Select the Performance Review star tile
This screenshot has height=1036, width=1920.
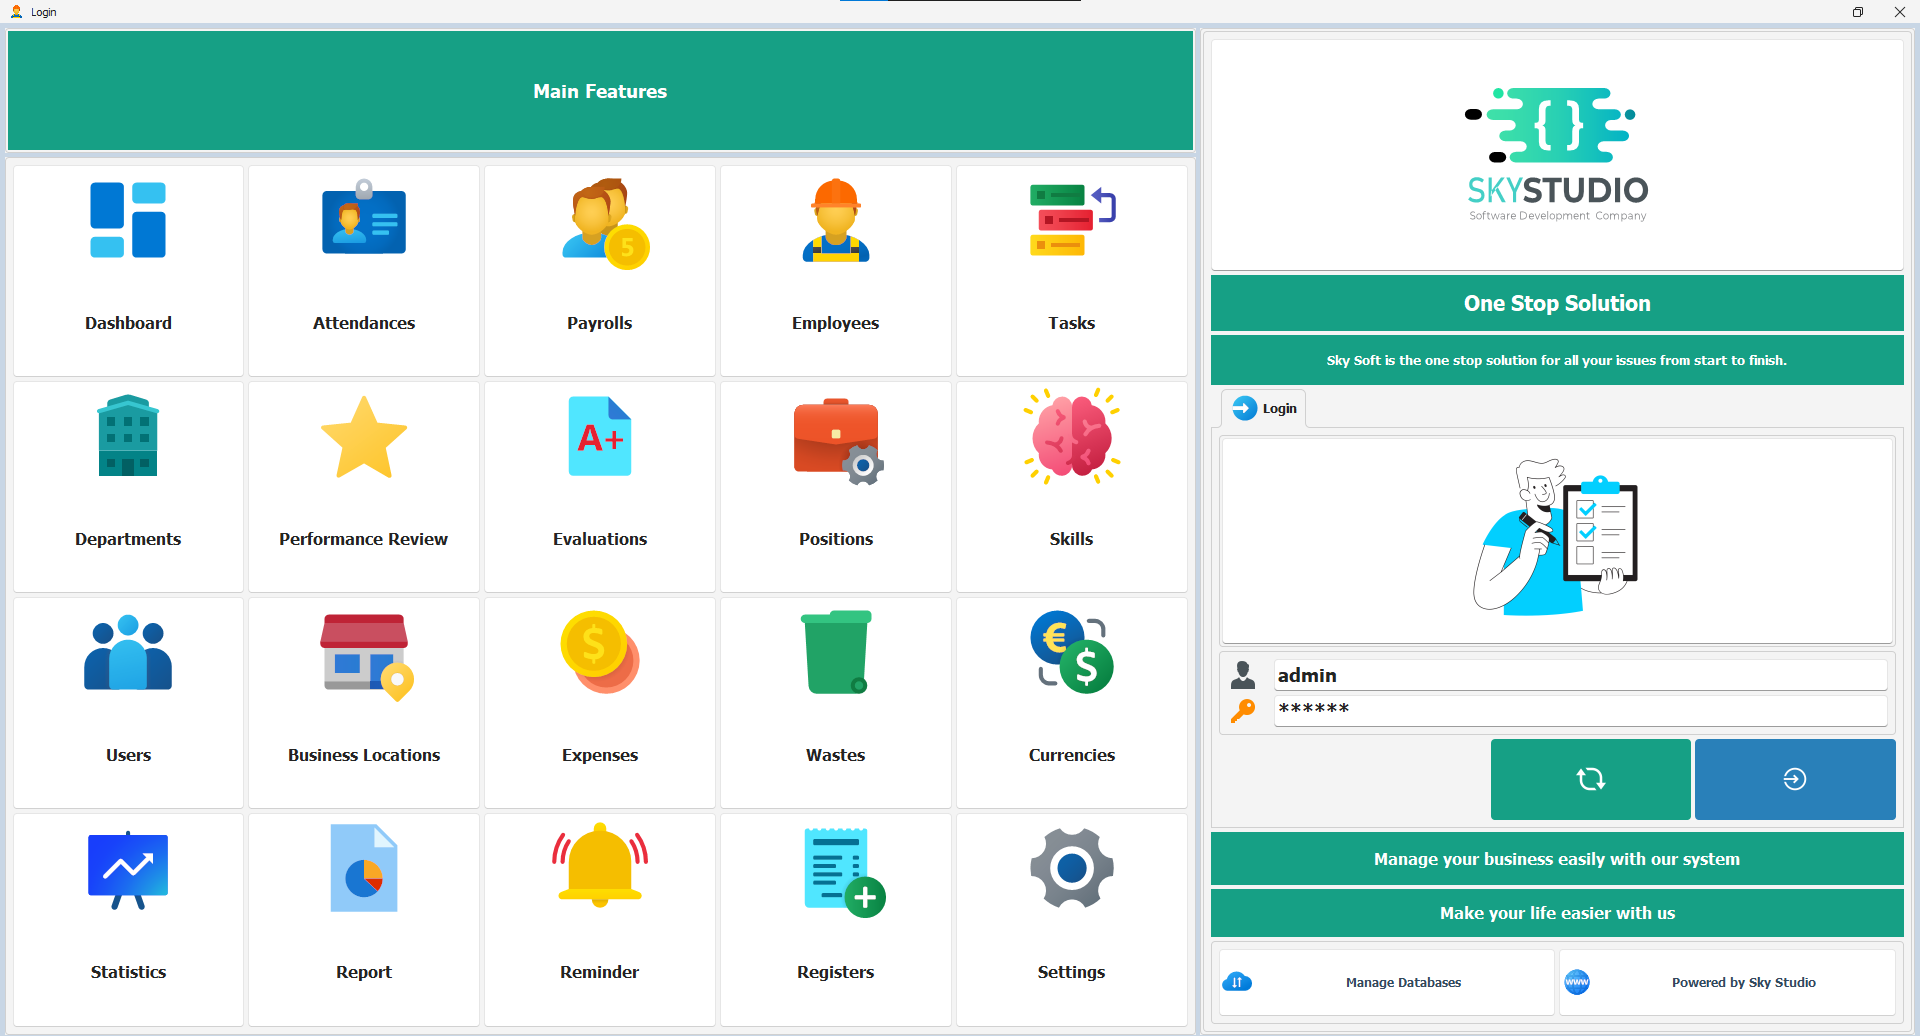pos(363,486)
